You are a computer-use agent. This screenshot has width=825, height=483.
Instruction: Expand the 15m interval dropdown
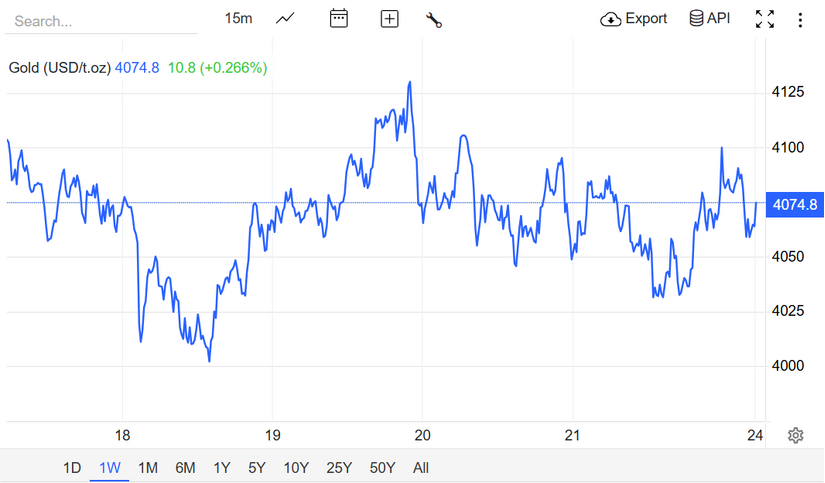[x=238, y=19]
